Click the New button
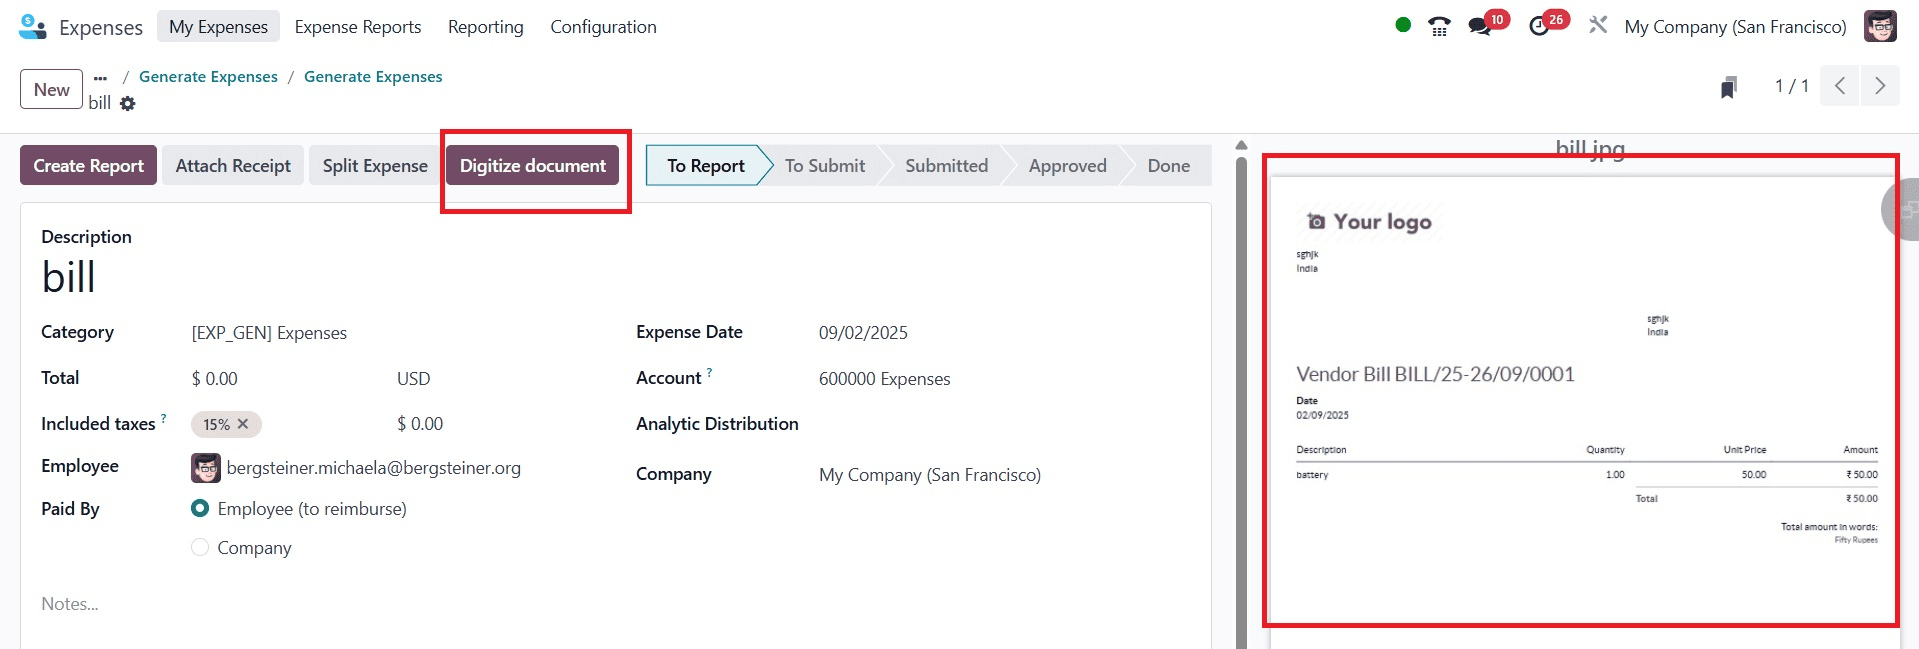 (51, 89)
